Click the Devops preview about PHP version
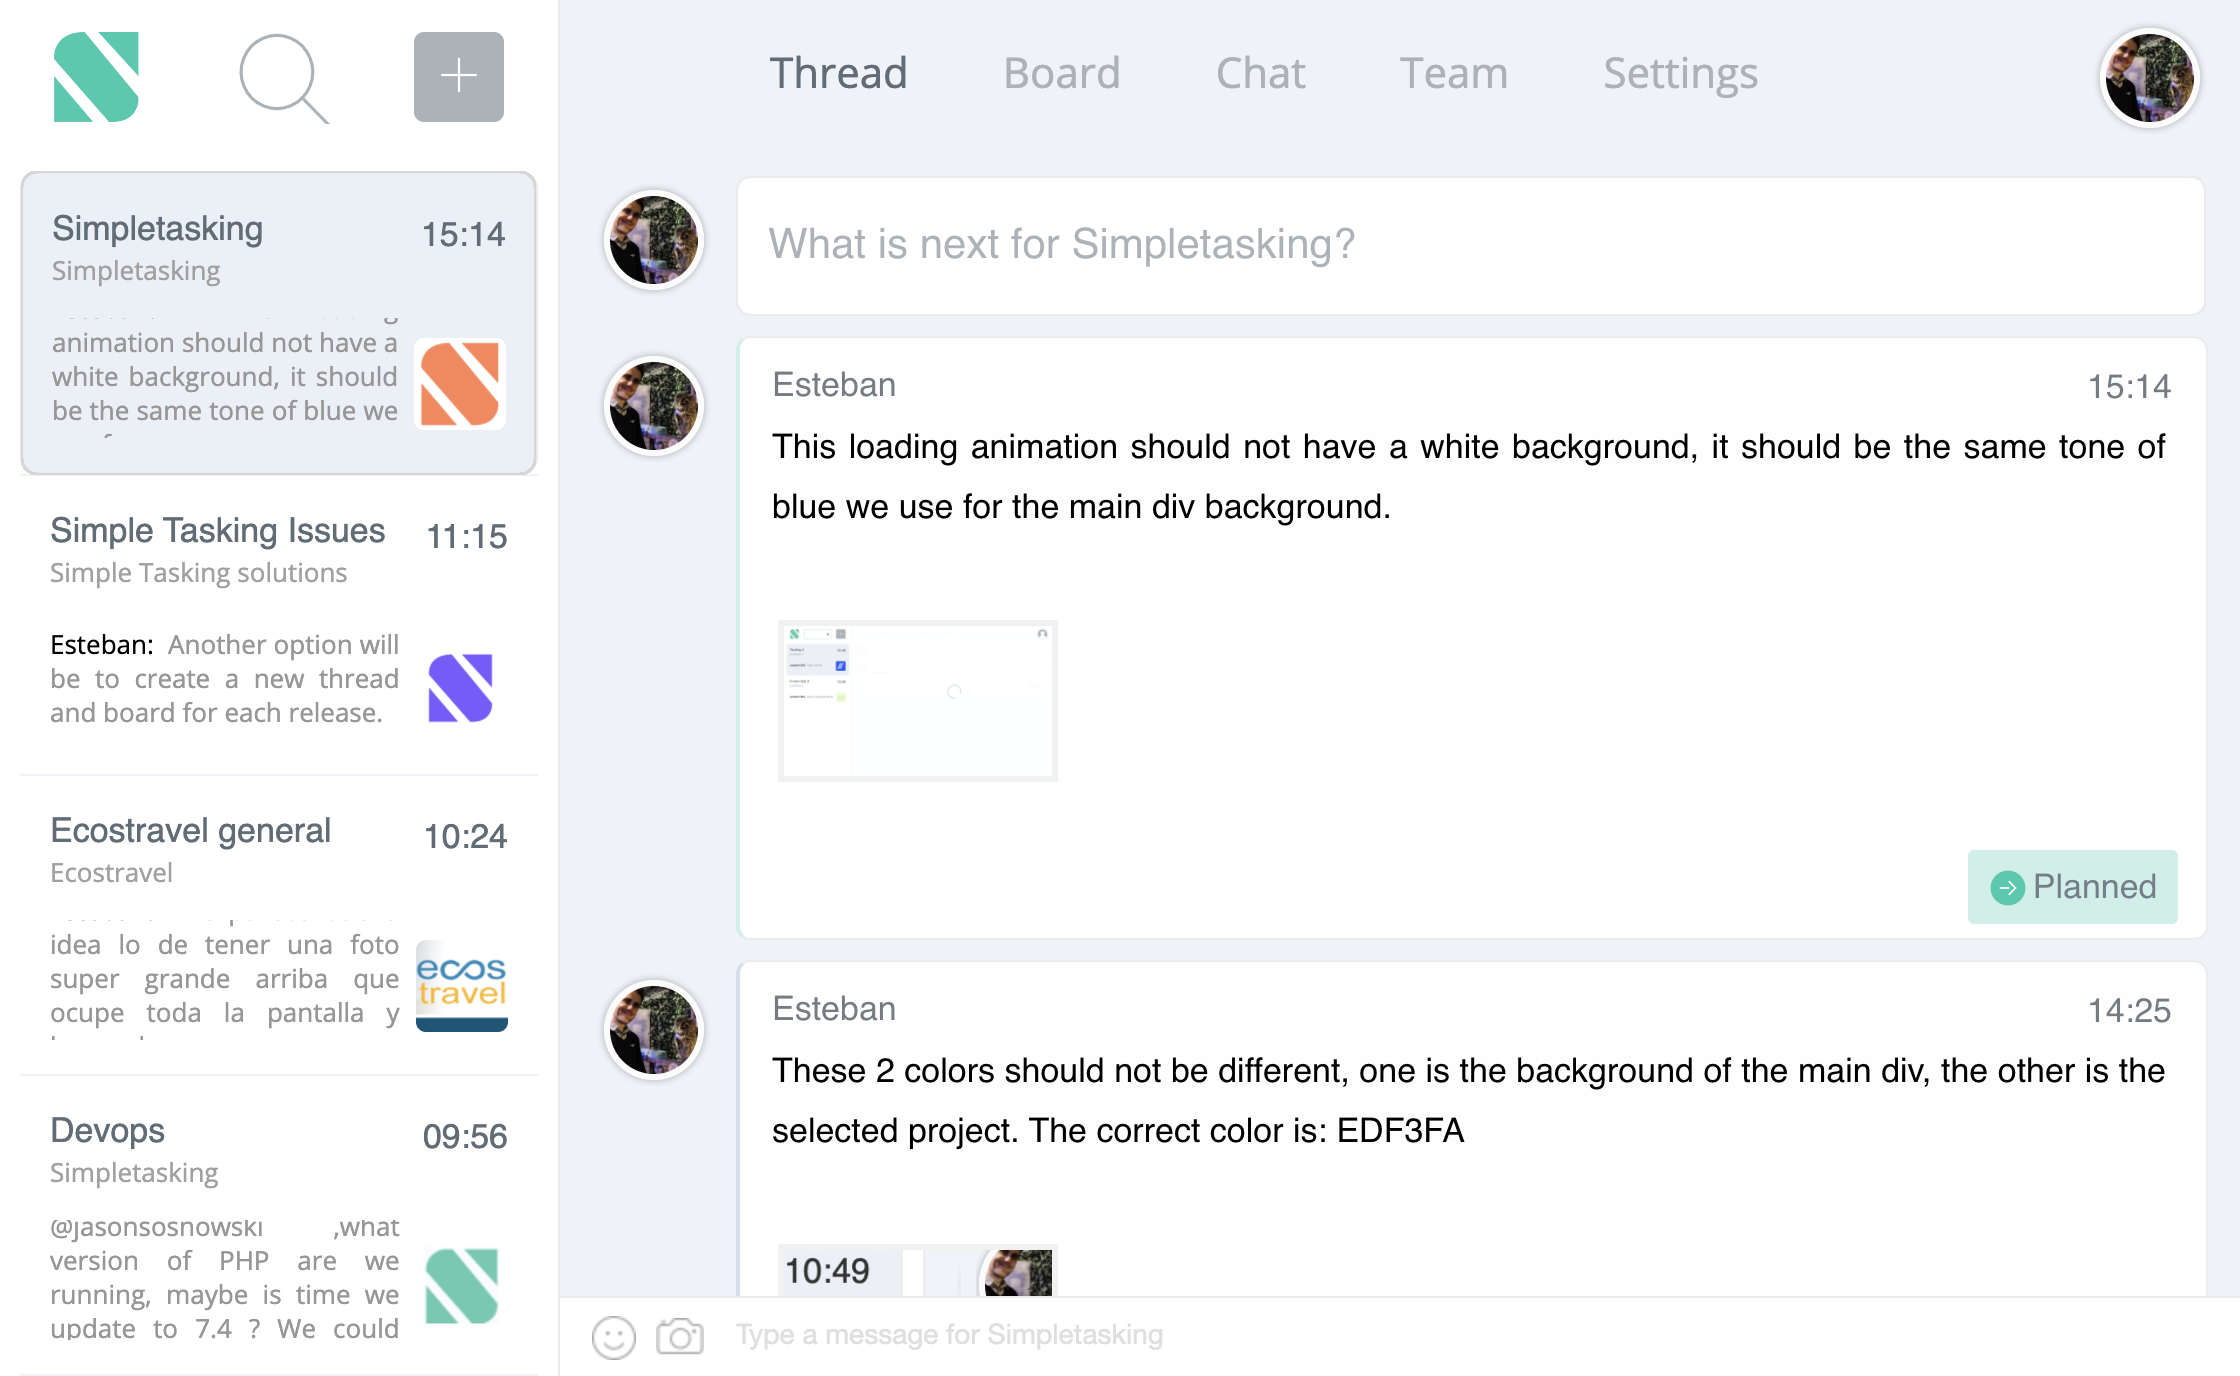Screen dimensions: 2240x1376 [x=225, y=1278]
